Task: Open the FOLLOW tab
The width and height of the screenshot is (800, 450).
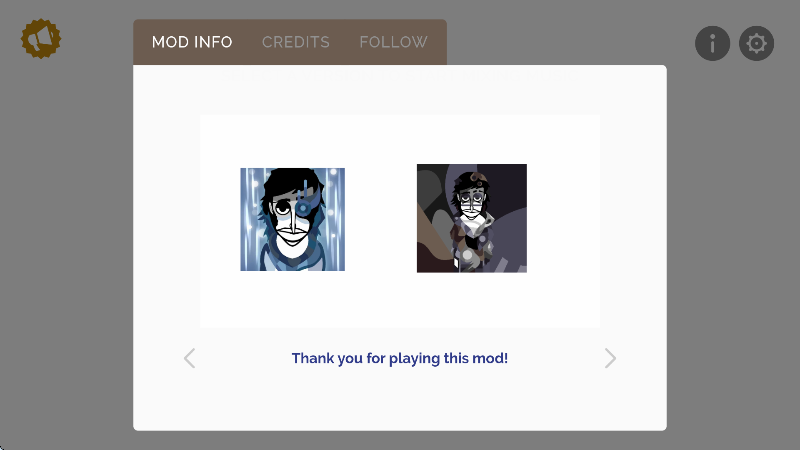Action: point(393,42)
